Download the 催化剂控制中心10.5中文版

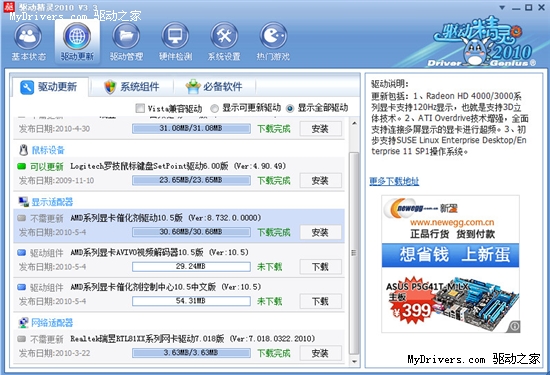pyautogui.click(x=320, y=301)
